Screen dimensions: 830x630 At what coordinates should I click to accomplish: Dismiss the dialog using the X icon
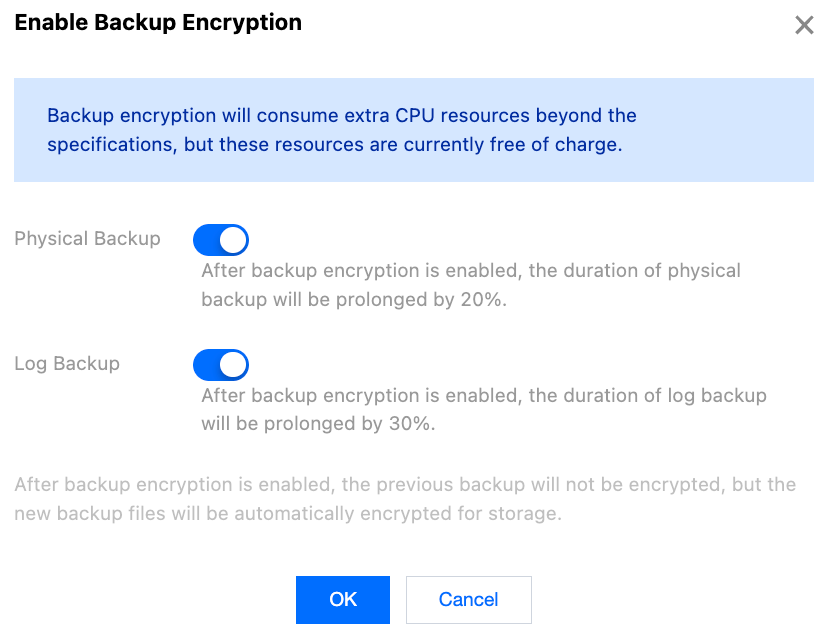point(804,26)
